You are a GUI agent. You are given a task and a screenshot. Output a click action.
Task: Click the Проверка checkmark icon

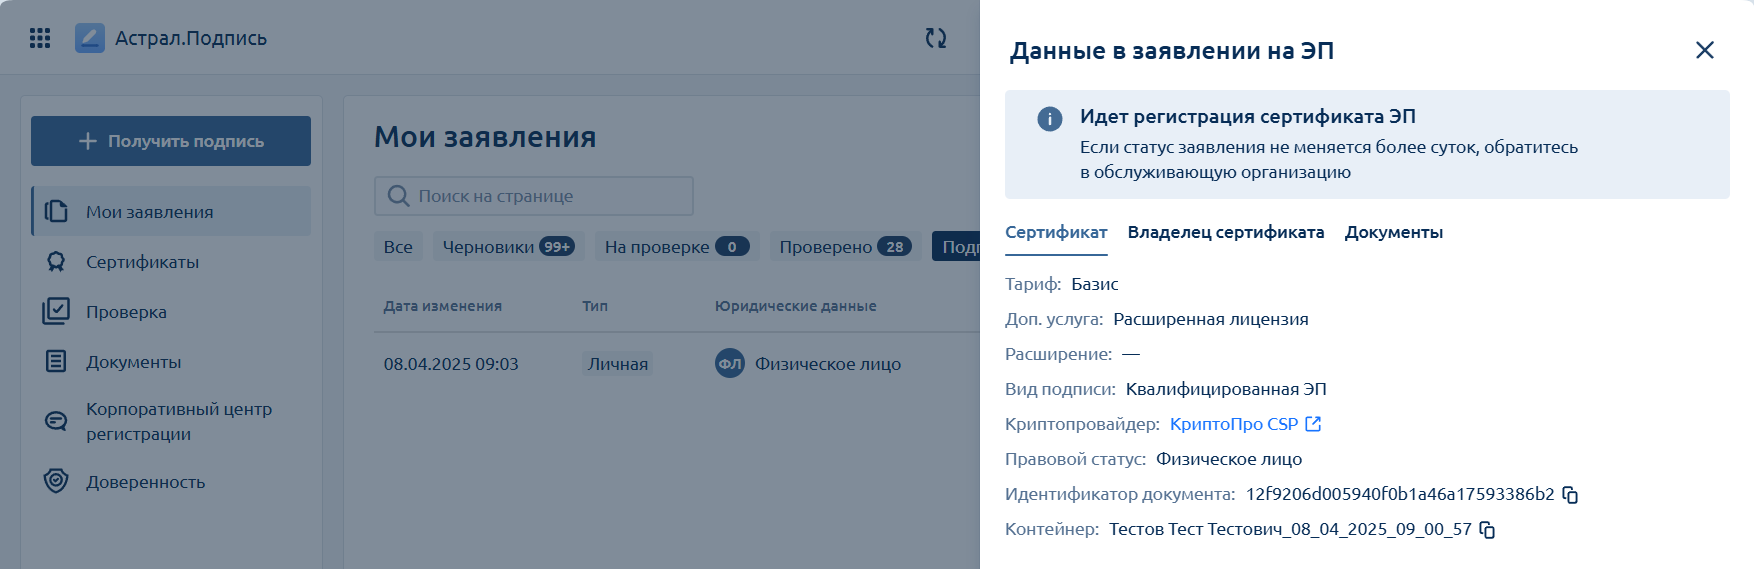[x=56, y=311]
